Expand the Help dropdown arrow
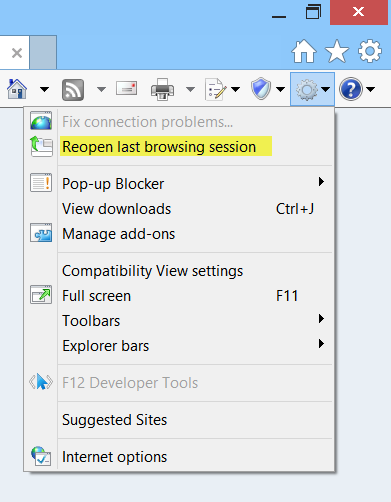This screenshot has width=391, height=502. (x=370, y=89)
